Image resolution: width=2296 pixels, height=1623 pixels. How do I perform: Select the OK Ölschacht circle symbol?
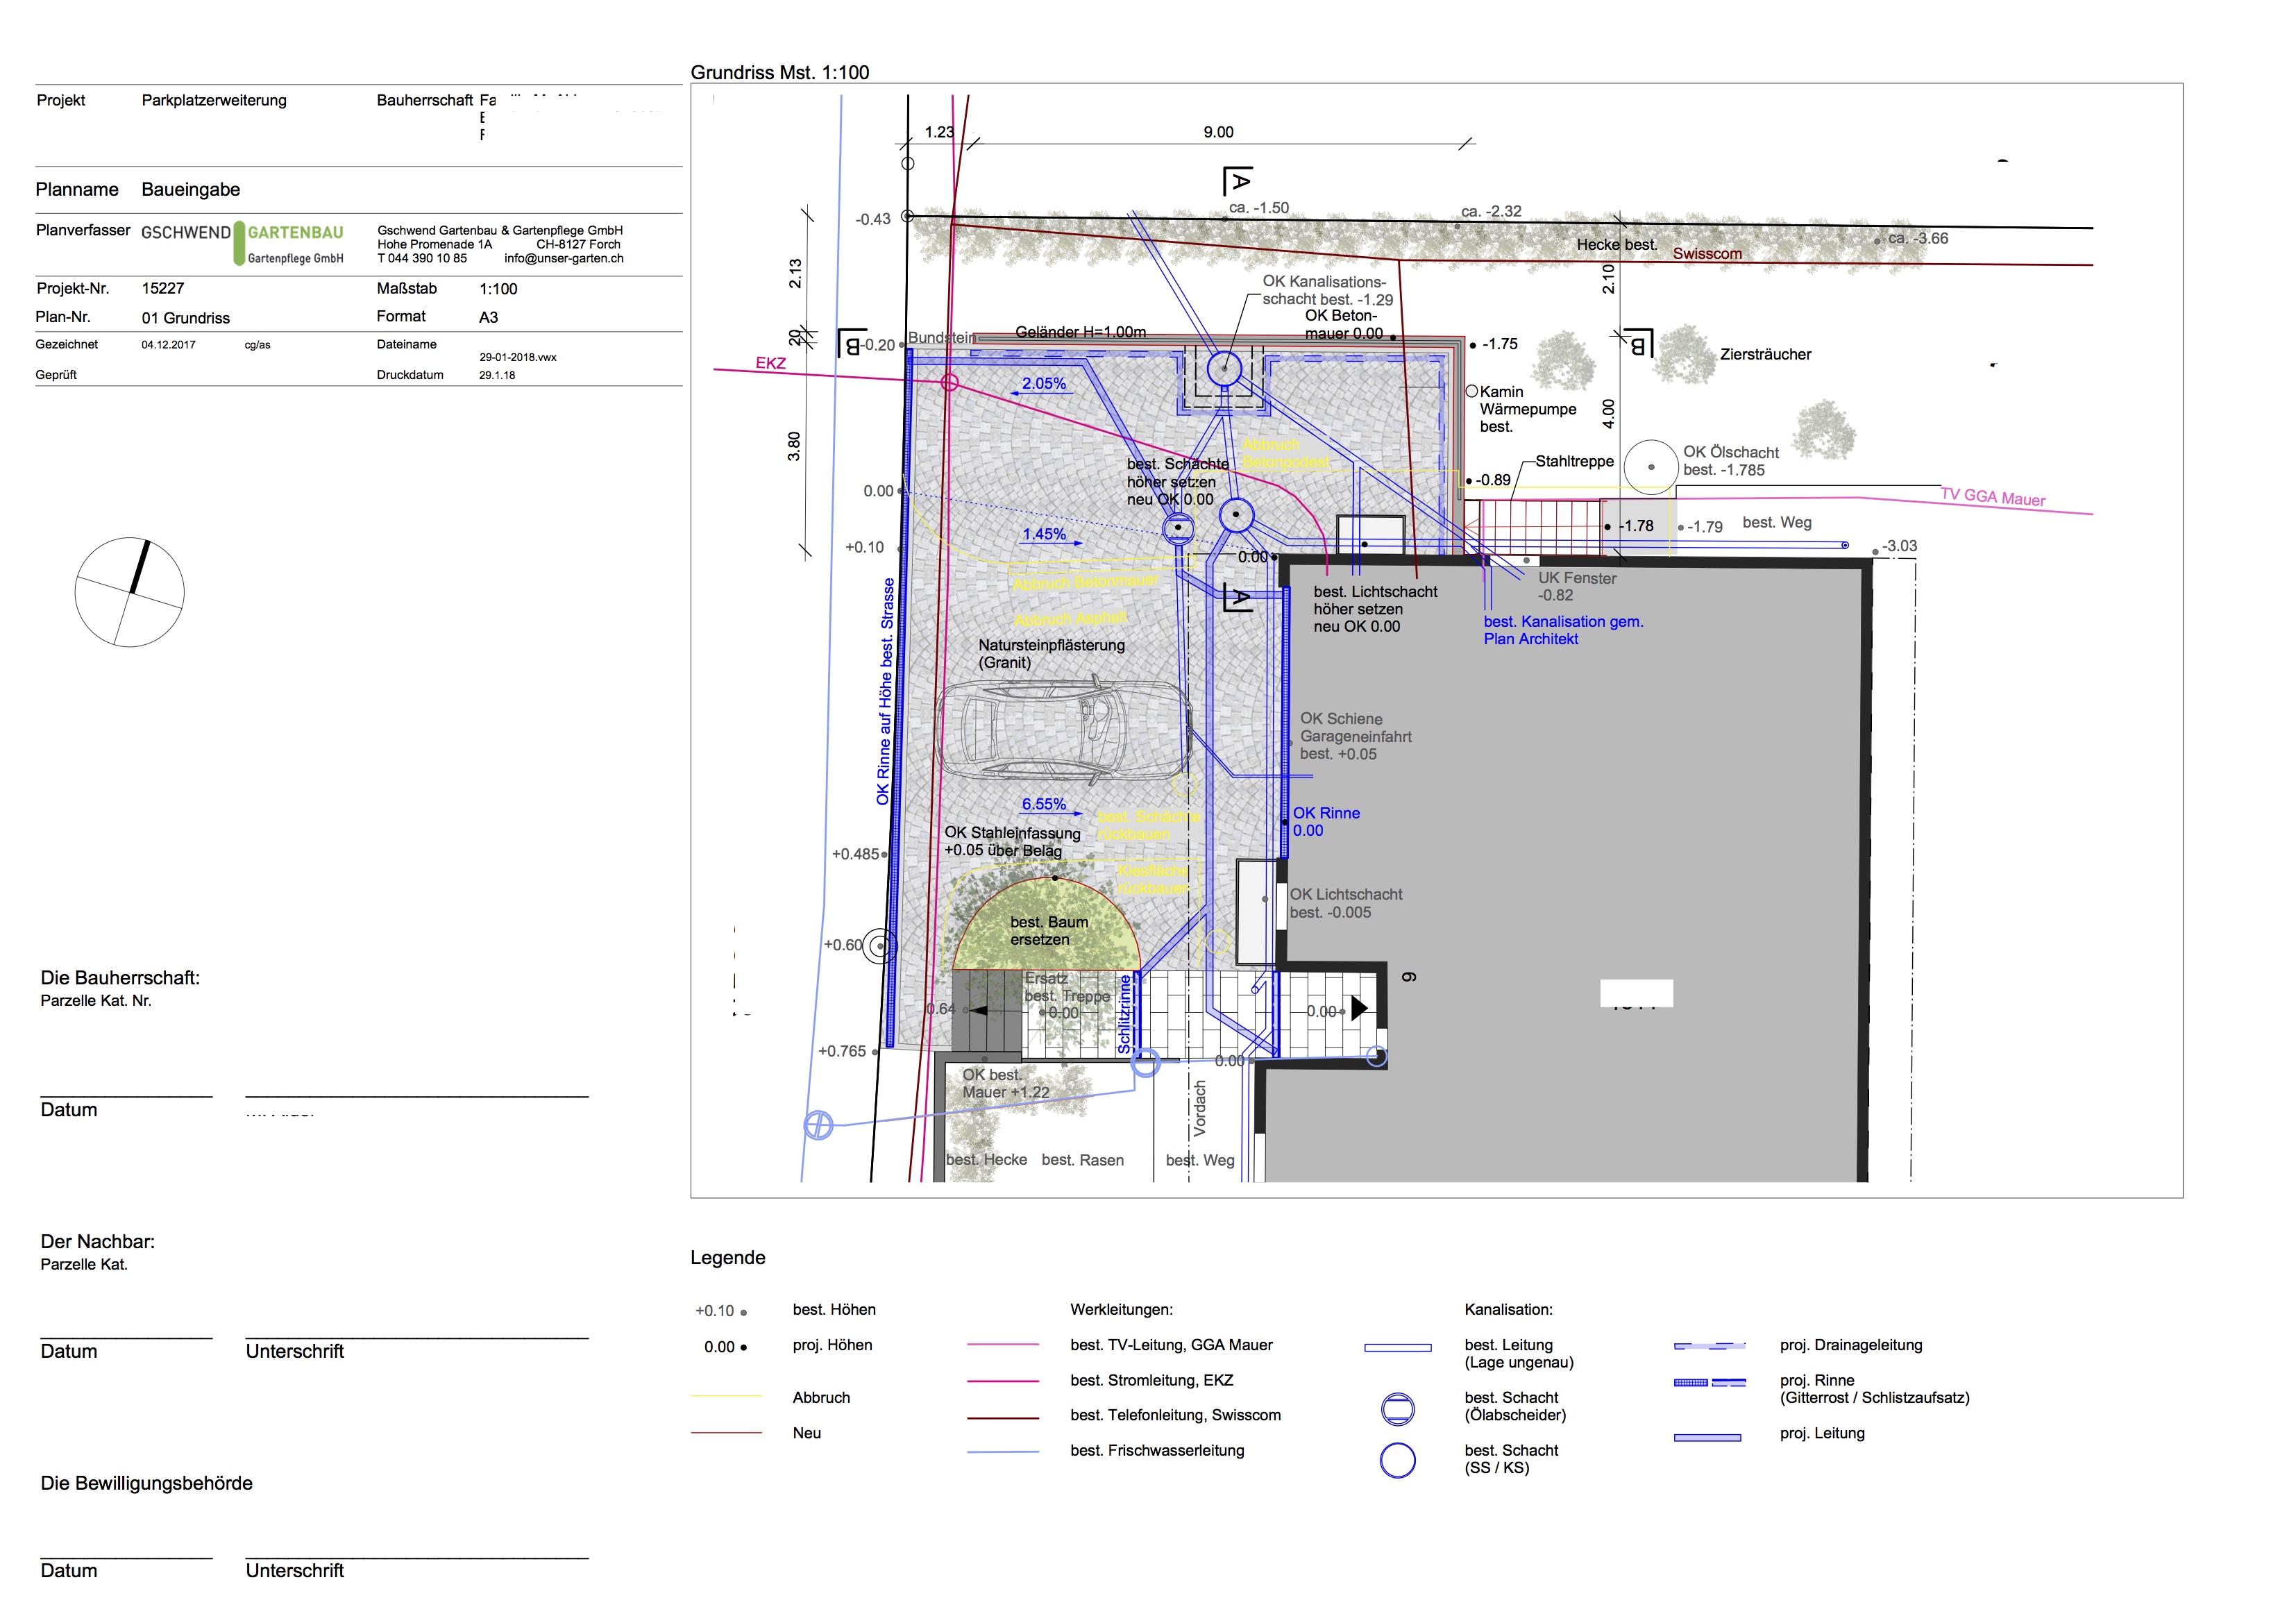pos(1650,467)
